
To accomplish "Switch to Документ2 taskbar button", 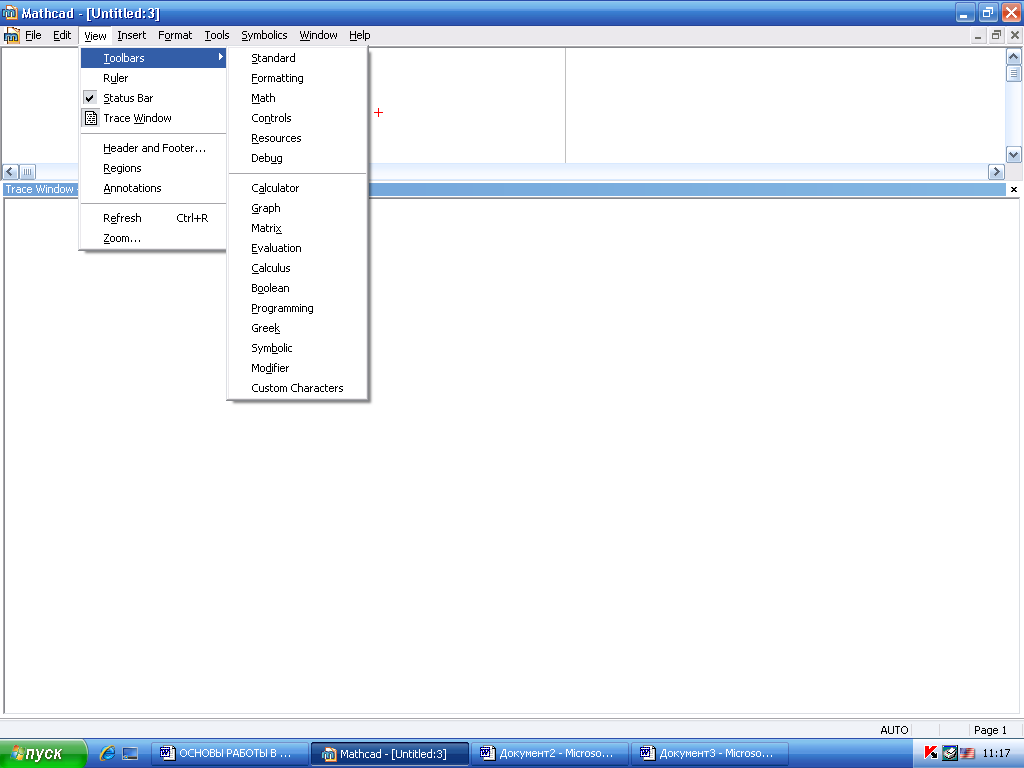I will coord(550,753).
